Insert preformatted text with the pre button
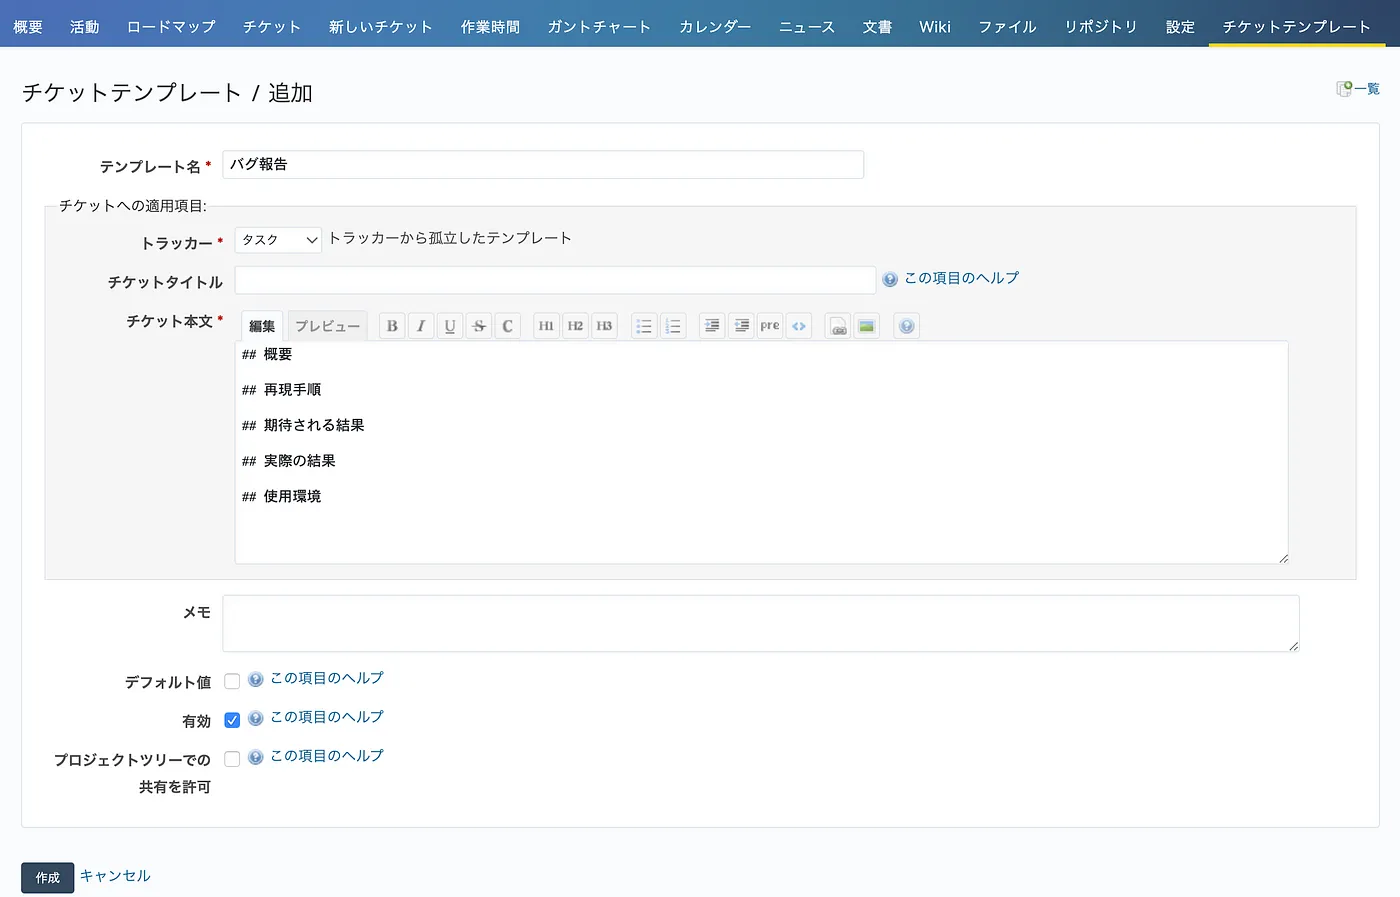1400x897 pixels. coord(769,326)
